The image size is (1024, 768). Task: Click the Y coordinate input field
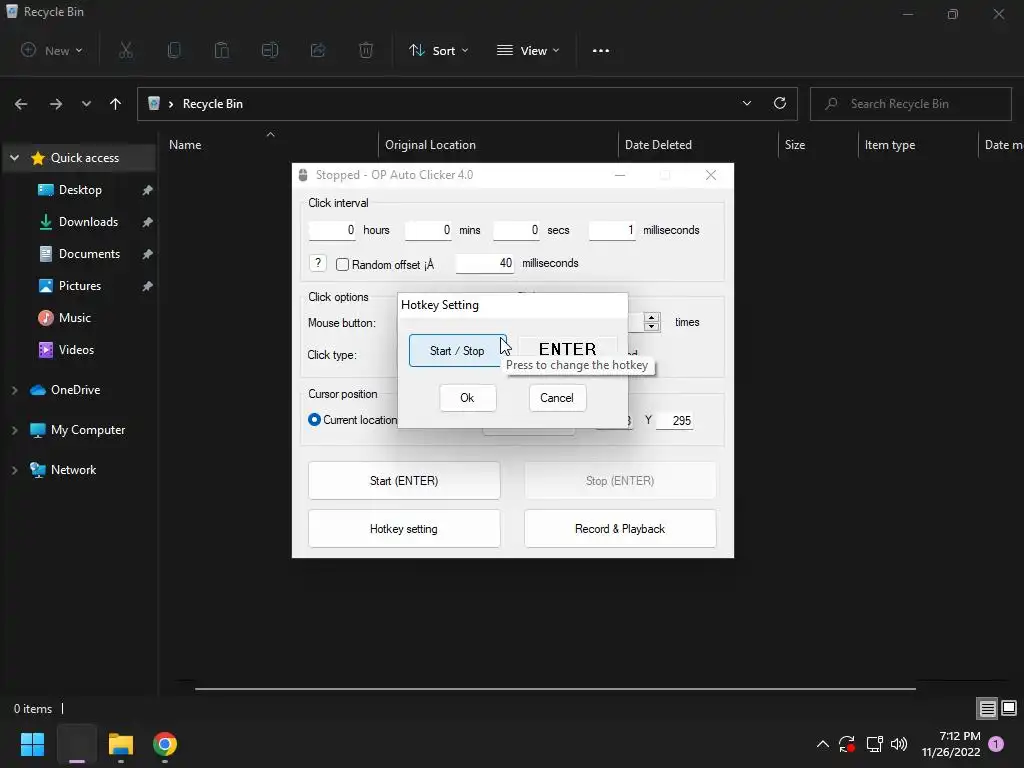pyautogui.click(x=674, y=421)
